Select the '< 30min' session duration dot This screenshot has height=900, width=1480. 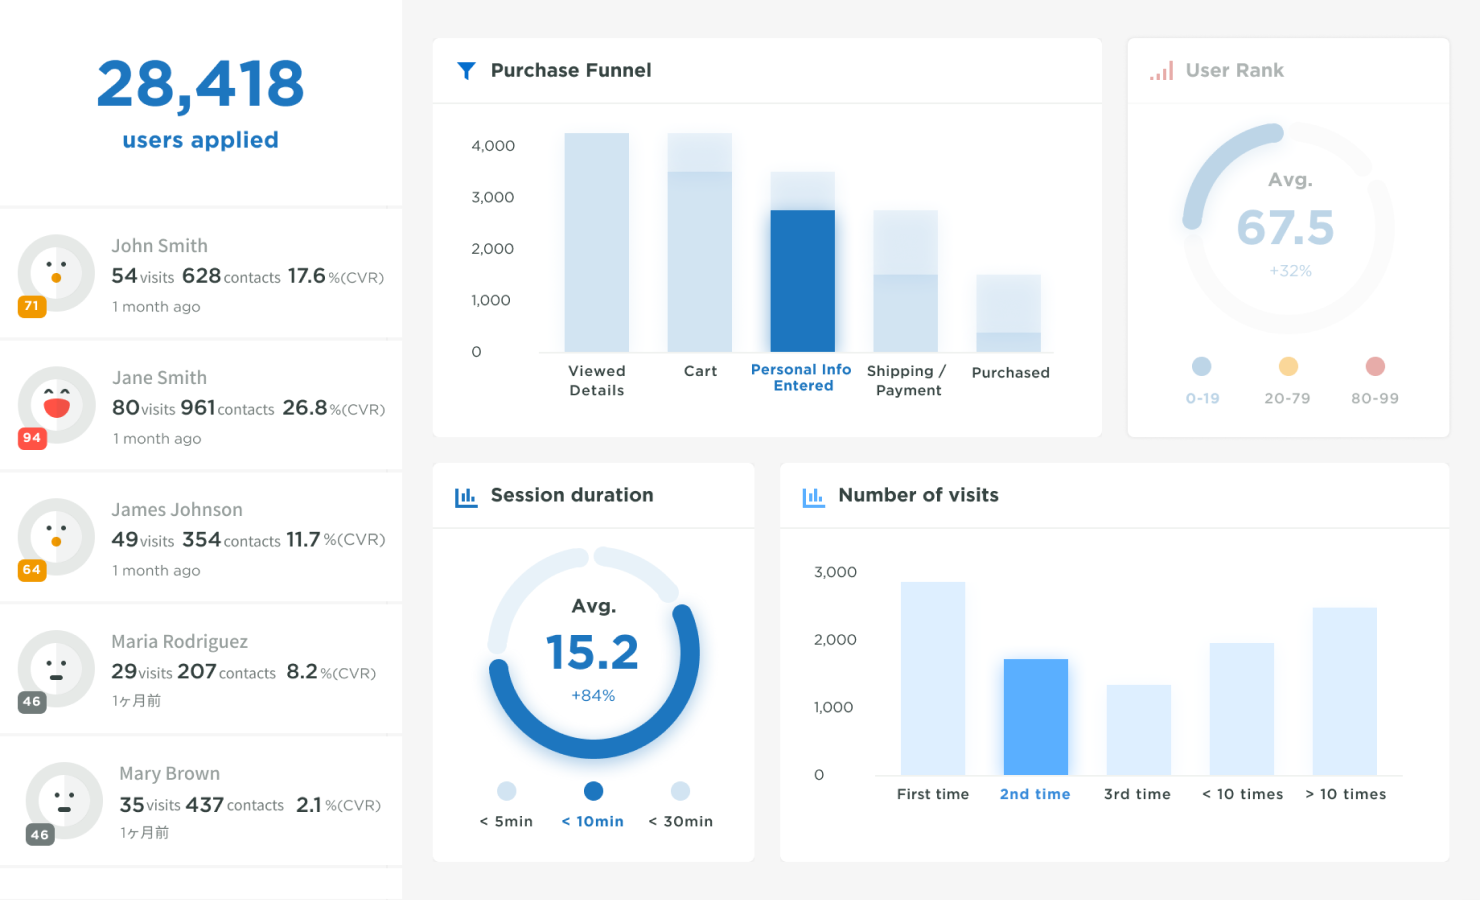pos(681,791)
